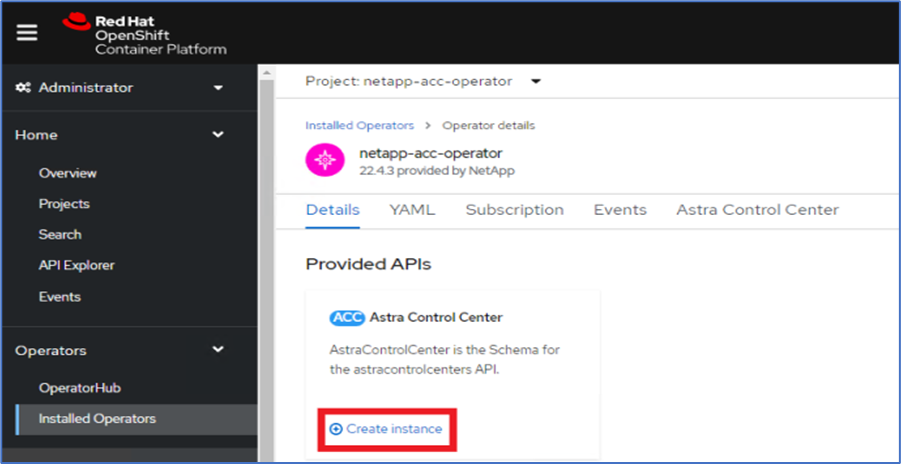Open OperatorHub in the sidebar

pos(80,387)
